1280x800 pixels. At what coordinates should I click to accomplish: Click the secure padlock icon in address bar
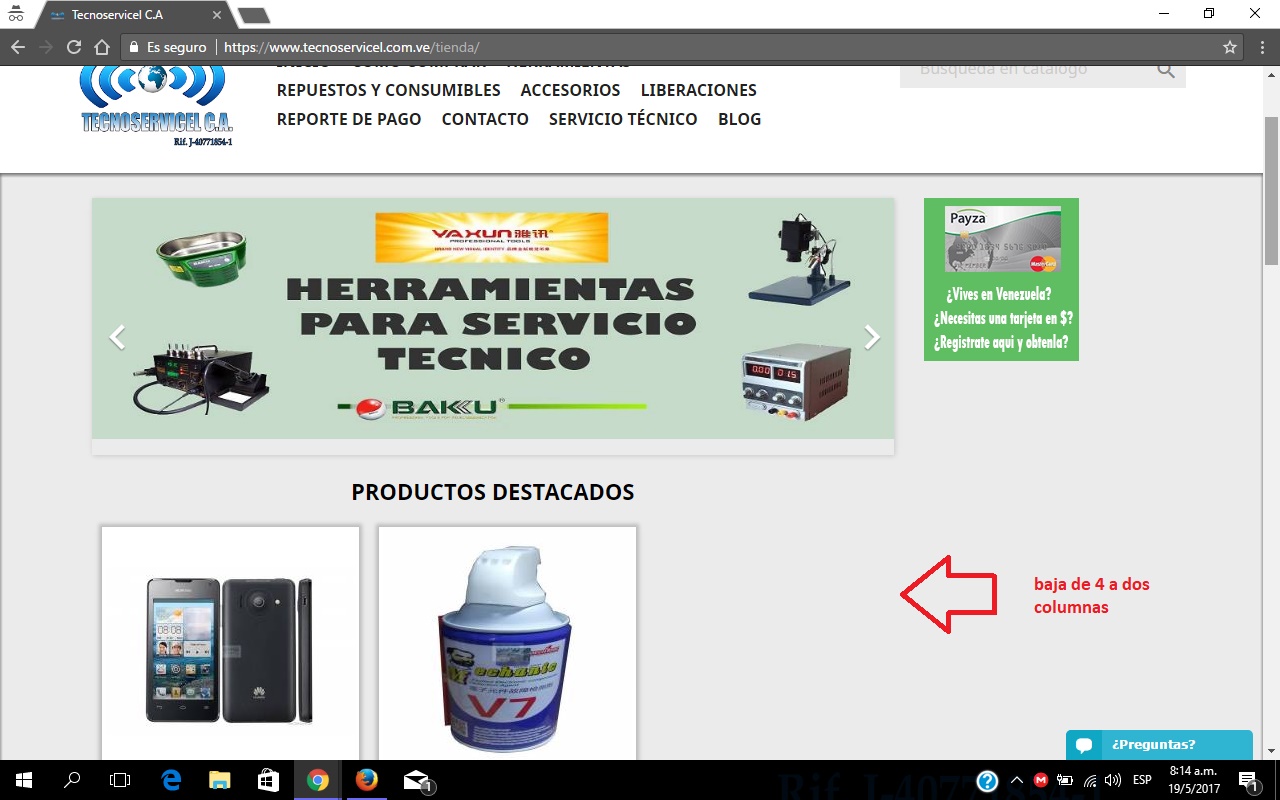pyautogui.click(x=134, y=47)
